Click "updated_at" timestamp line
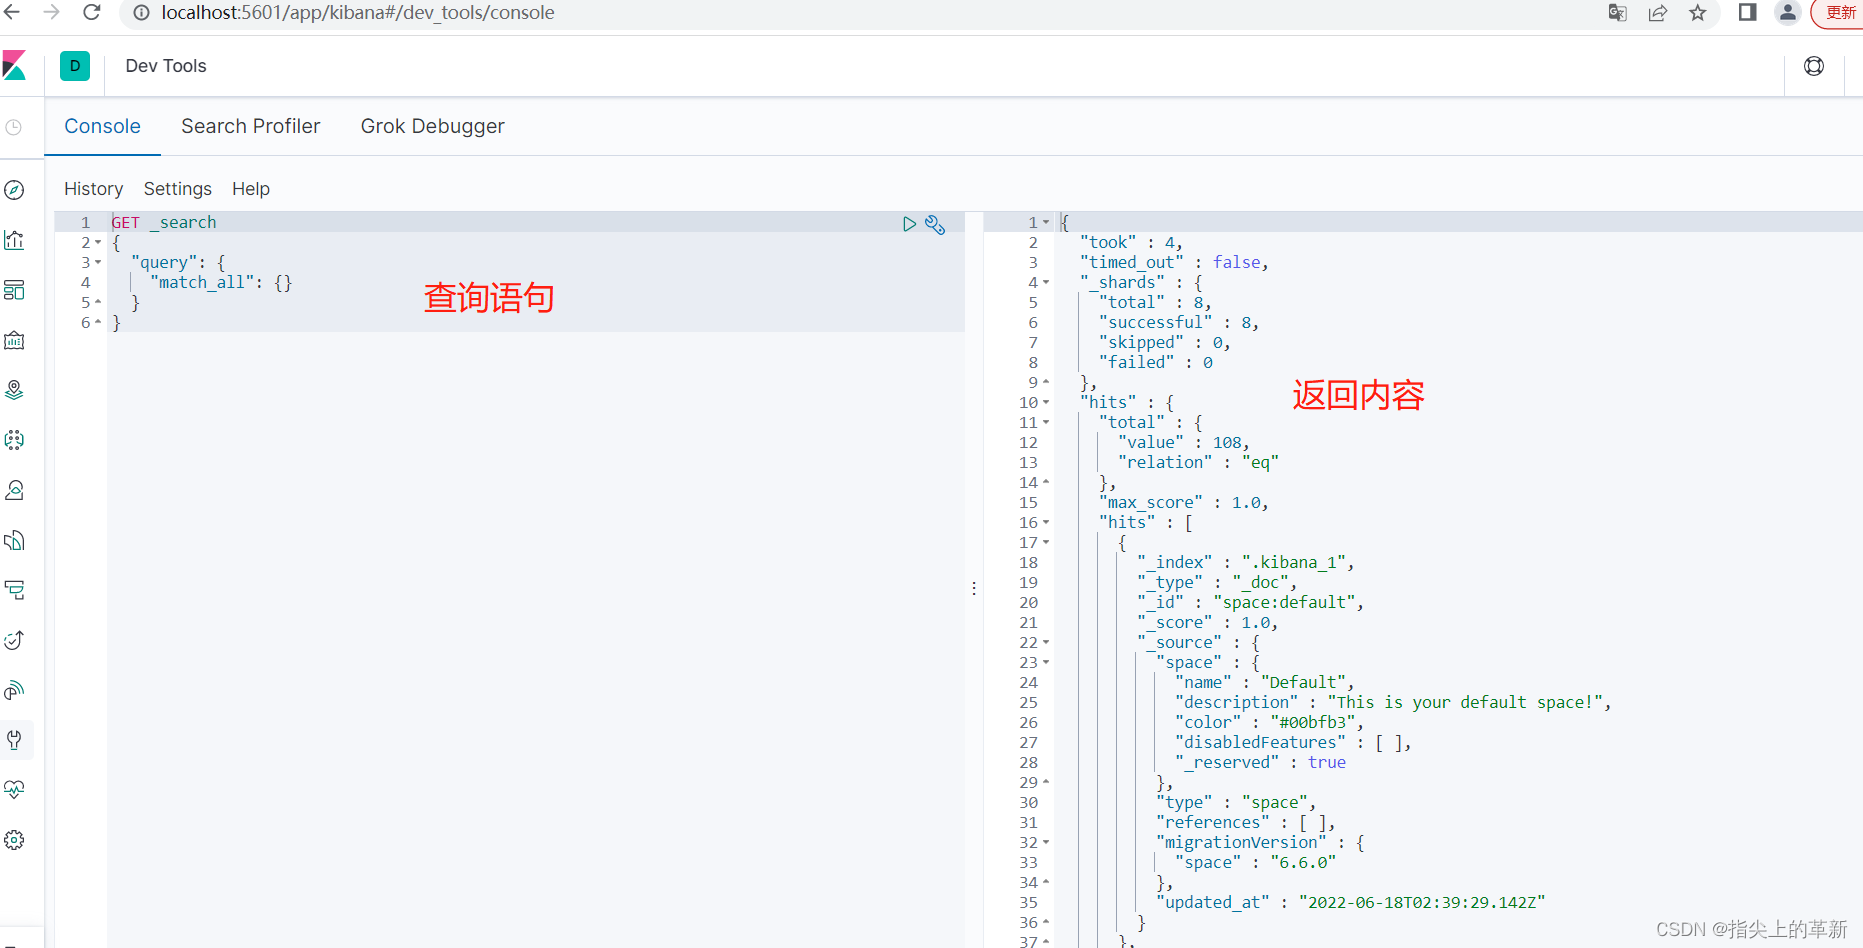This screenshot has height=948, width=1863. [x=1351, y=902]
